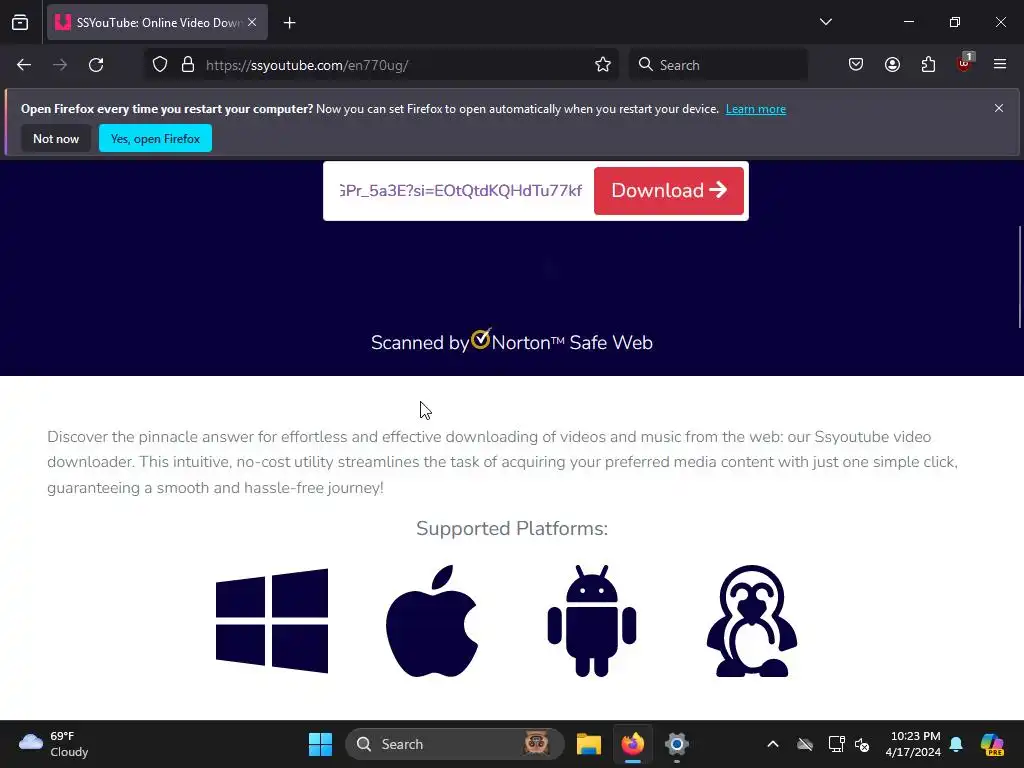This screenshot has height=768, width=1024.
Task: Click the Supported Platforms heading
Action: [512, 528]
